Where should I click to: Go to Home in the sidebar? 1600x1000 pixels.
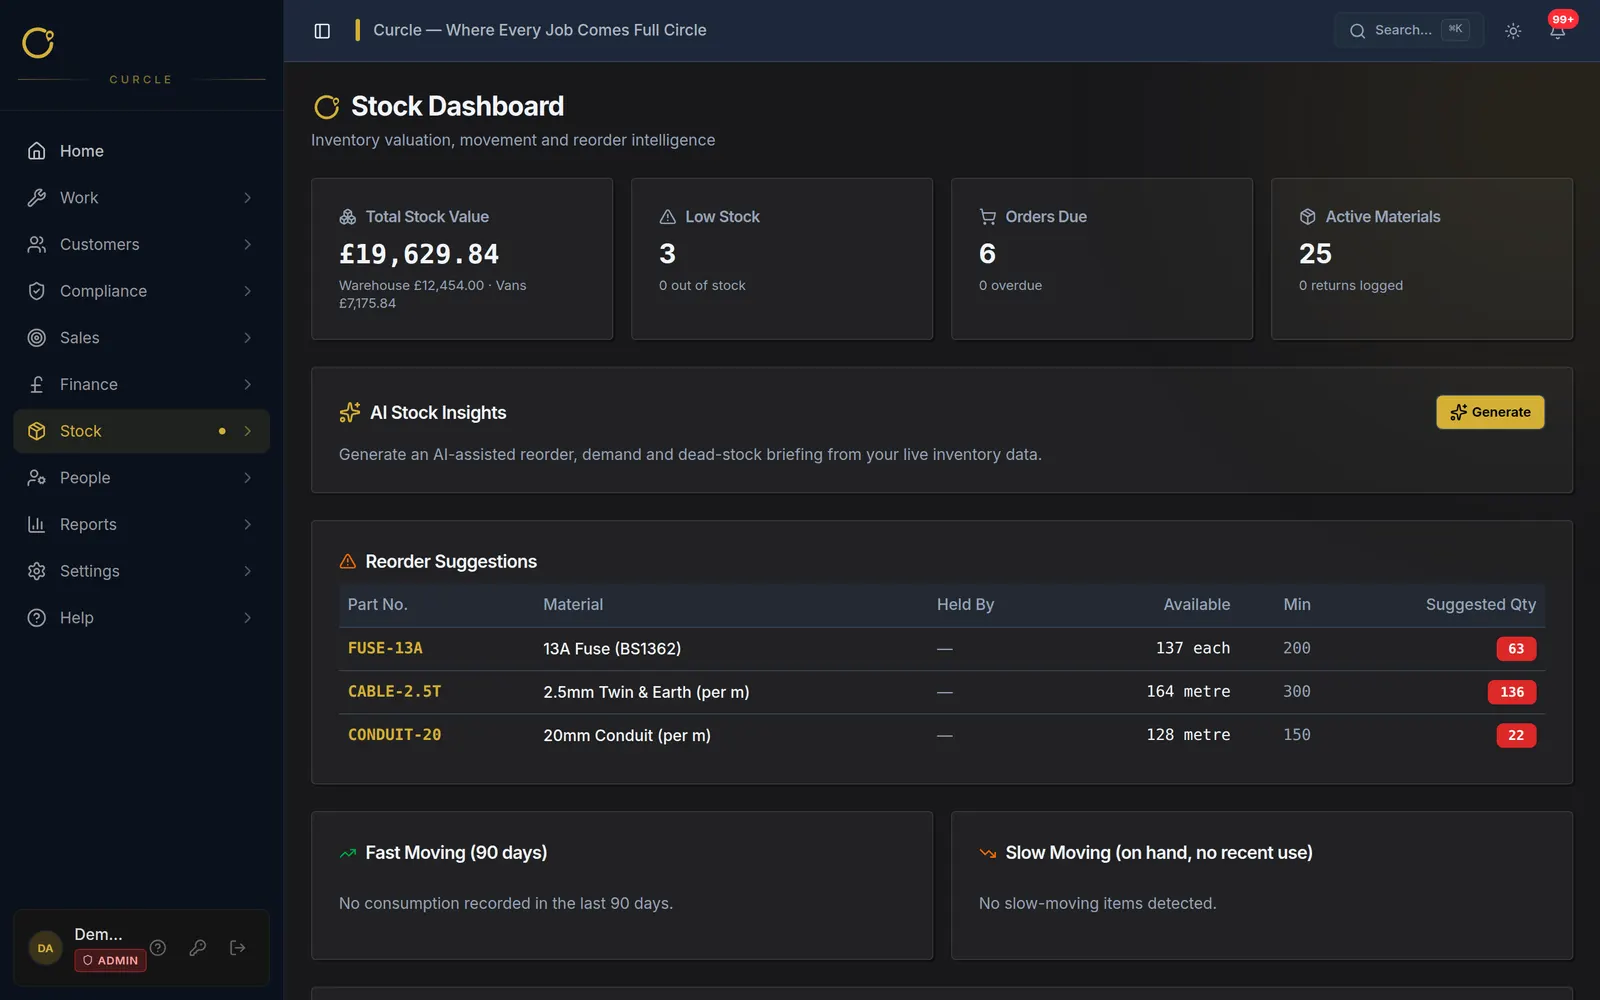[x=141, y=151]
